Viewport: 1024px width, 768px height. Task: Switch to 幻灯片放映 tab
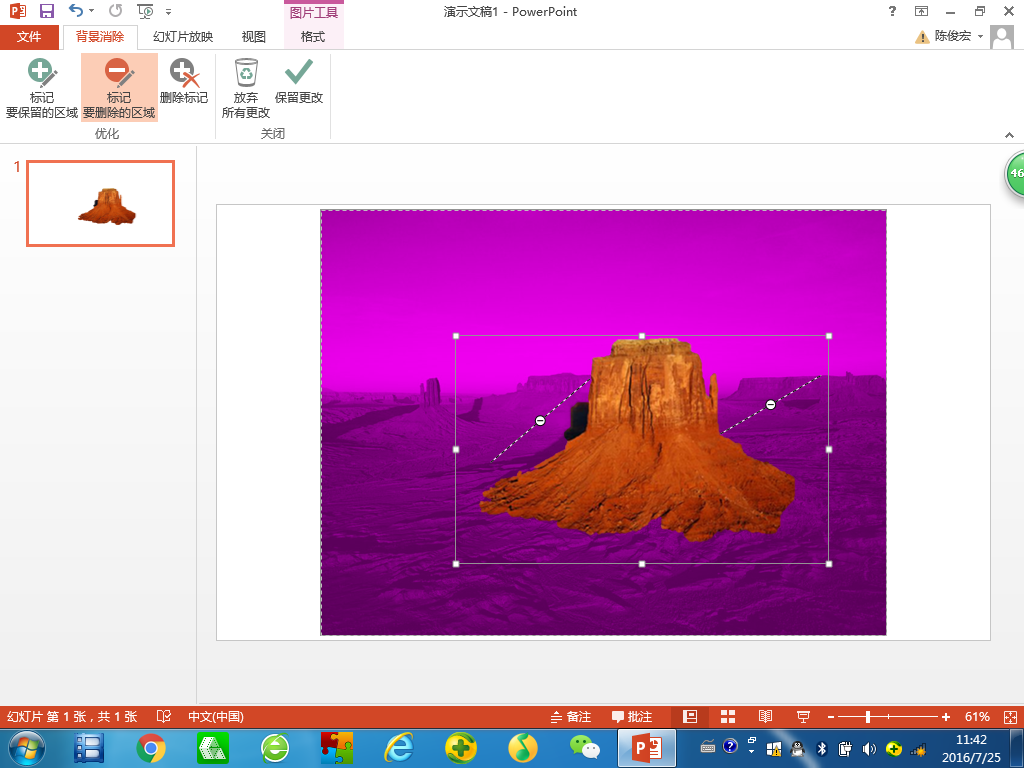point(183,37)
